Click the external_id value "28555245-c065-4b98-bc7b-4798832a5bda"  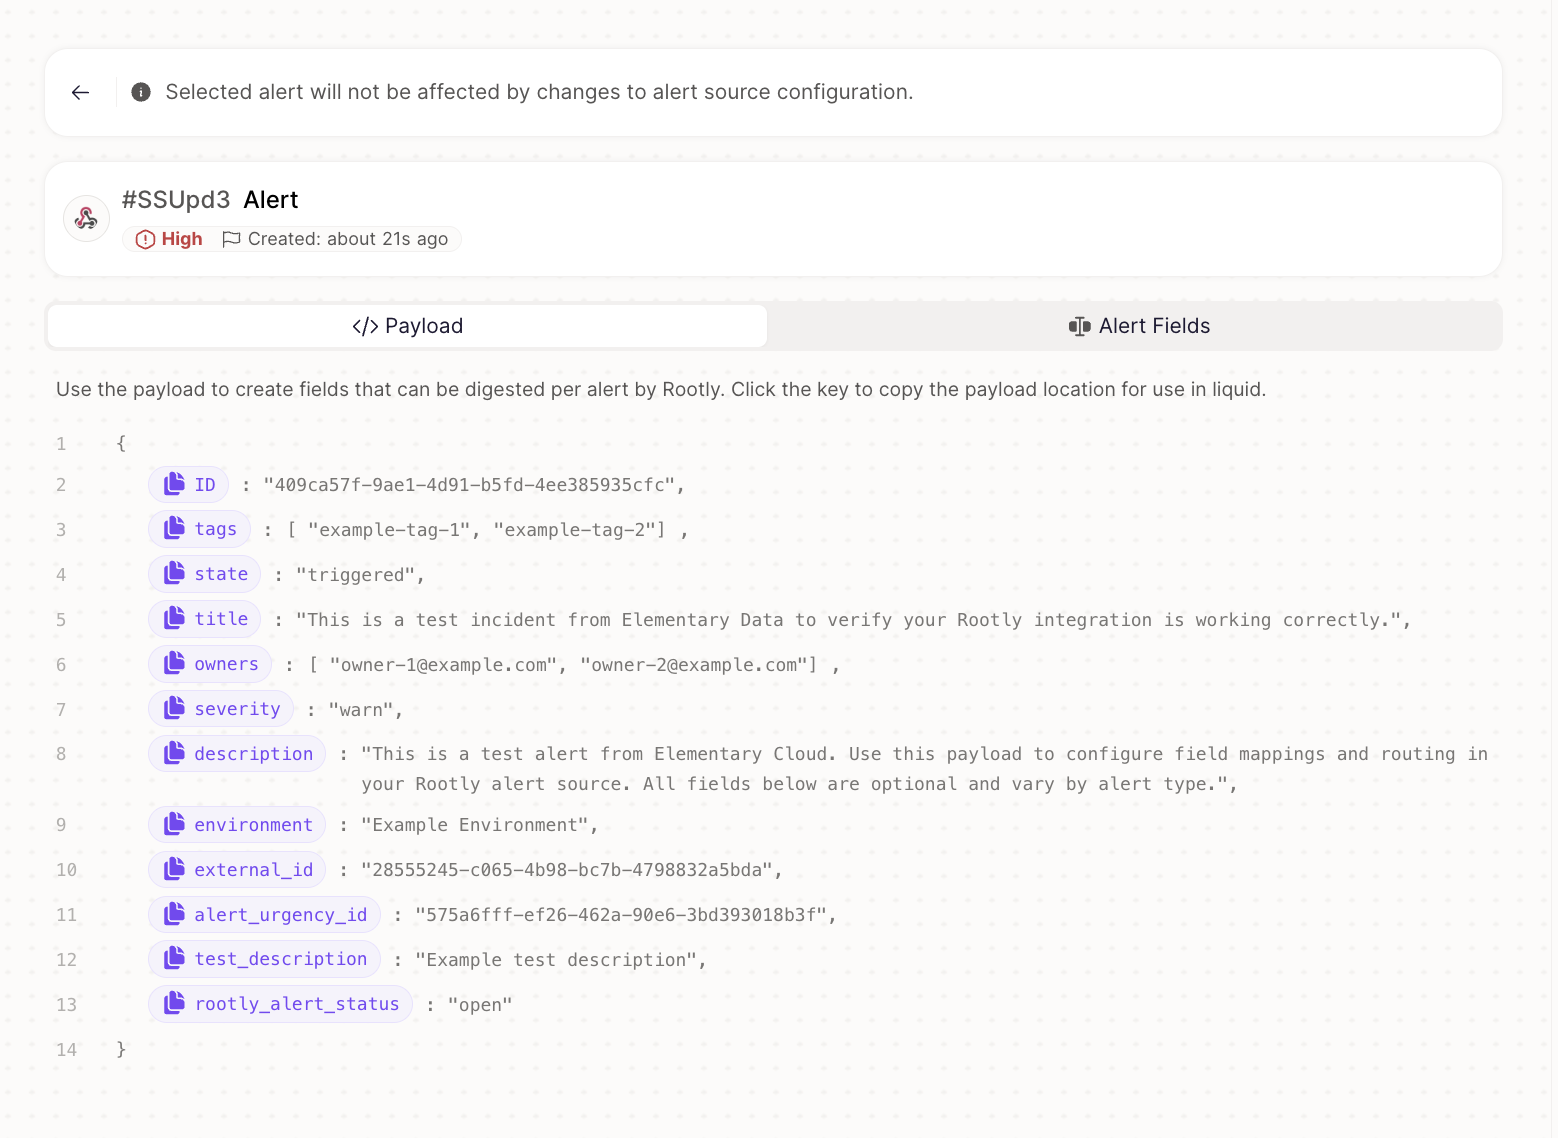point(567,870)
